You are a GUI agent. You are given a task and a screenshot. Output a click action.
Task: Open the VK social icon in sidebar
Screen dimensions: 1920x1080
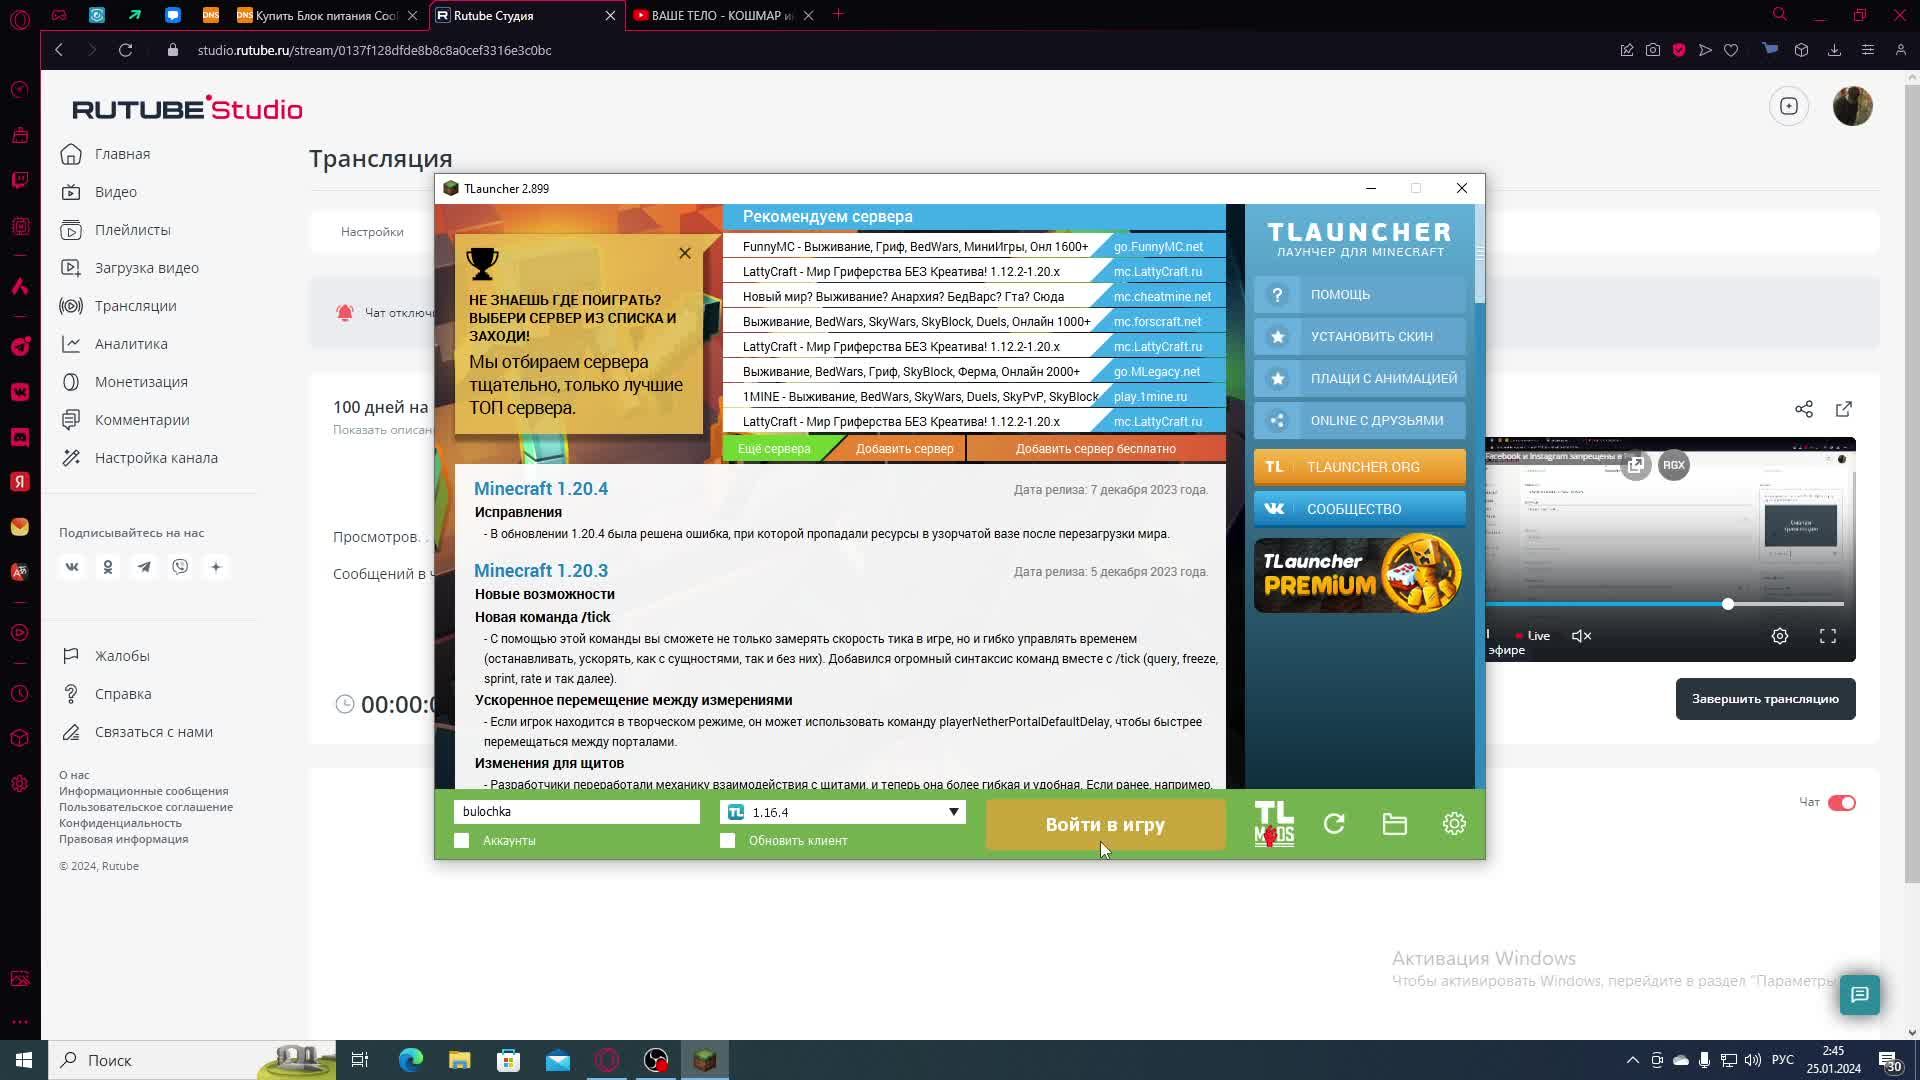coord(72,567)
